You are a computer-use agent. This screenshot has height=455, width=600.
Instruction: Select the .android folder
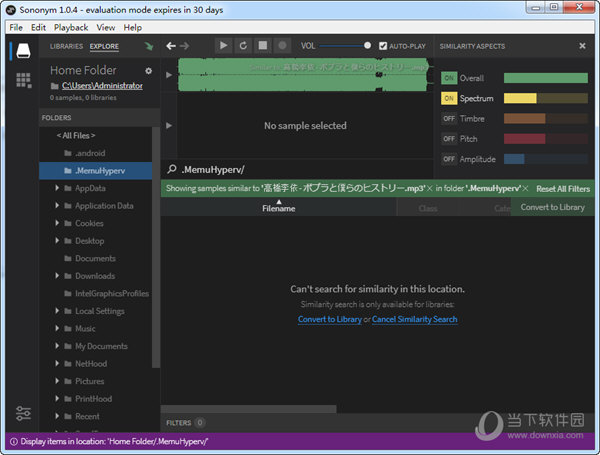(x=96, y=153)
